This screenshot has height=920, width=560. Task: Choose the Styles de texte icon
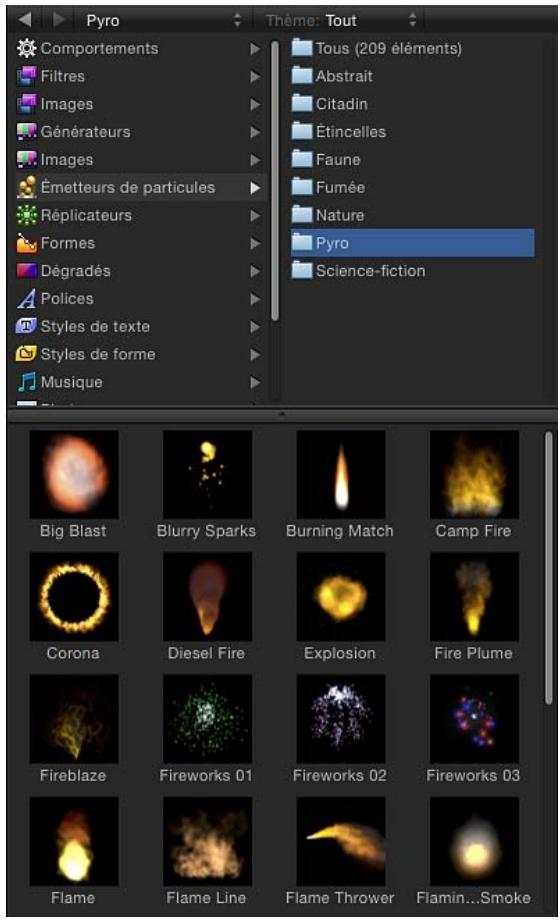(26, 326)
